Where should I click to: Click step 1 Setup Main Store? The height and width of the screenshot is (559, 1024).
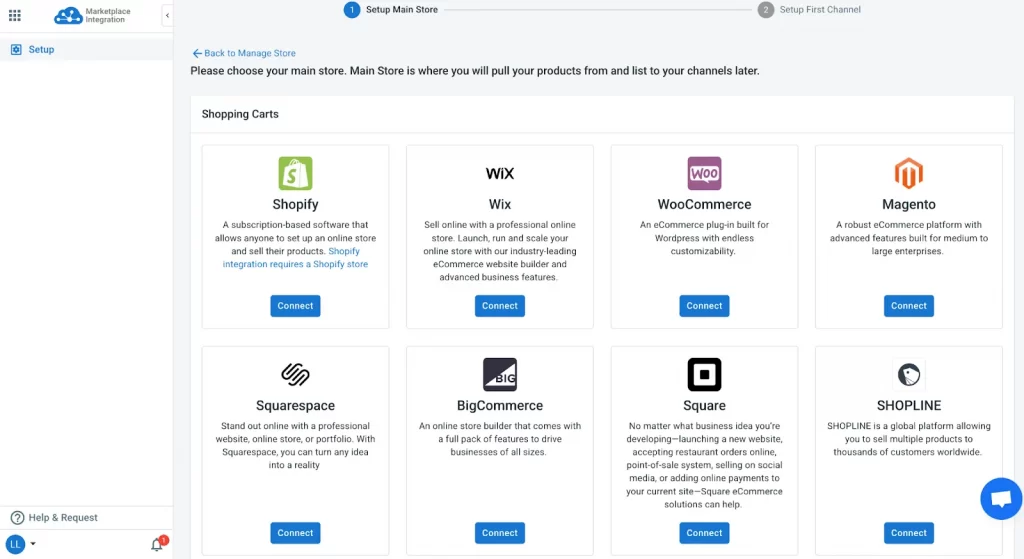tap(391, 10)
